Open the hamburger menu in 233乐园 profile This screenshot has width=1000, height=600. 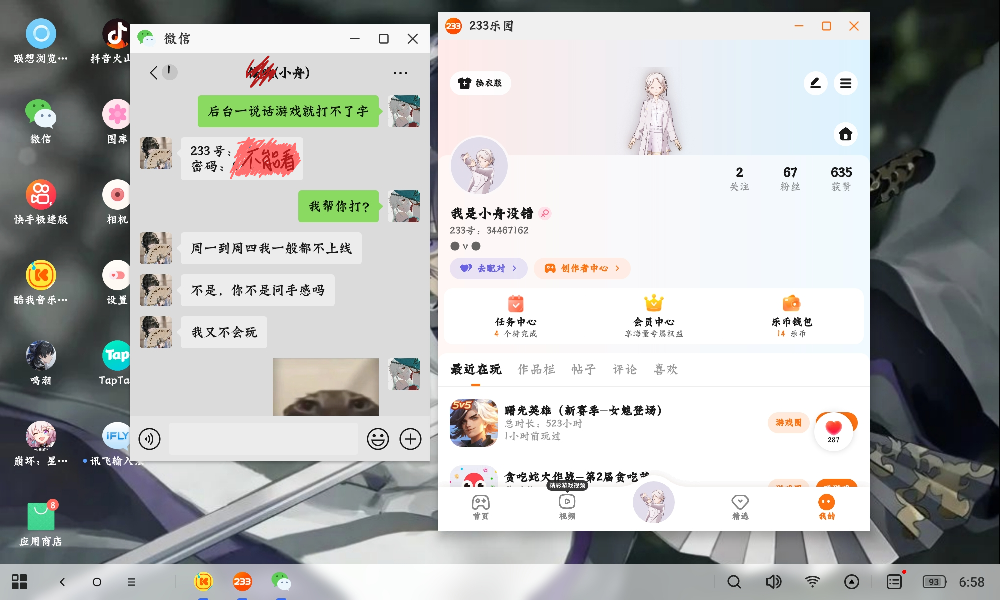click(x=846, y=83)
